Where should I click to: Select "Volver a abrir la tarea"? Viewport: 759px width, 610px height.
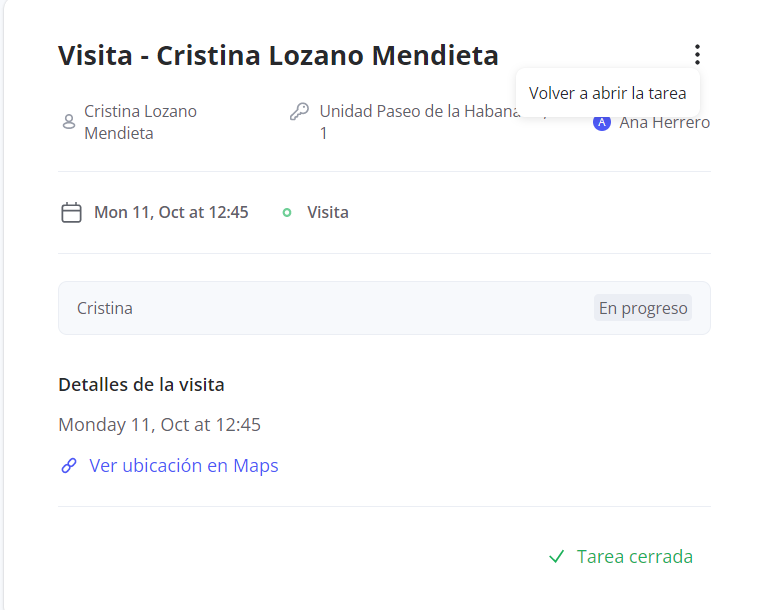[x=607, y=93]
